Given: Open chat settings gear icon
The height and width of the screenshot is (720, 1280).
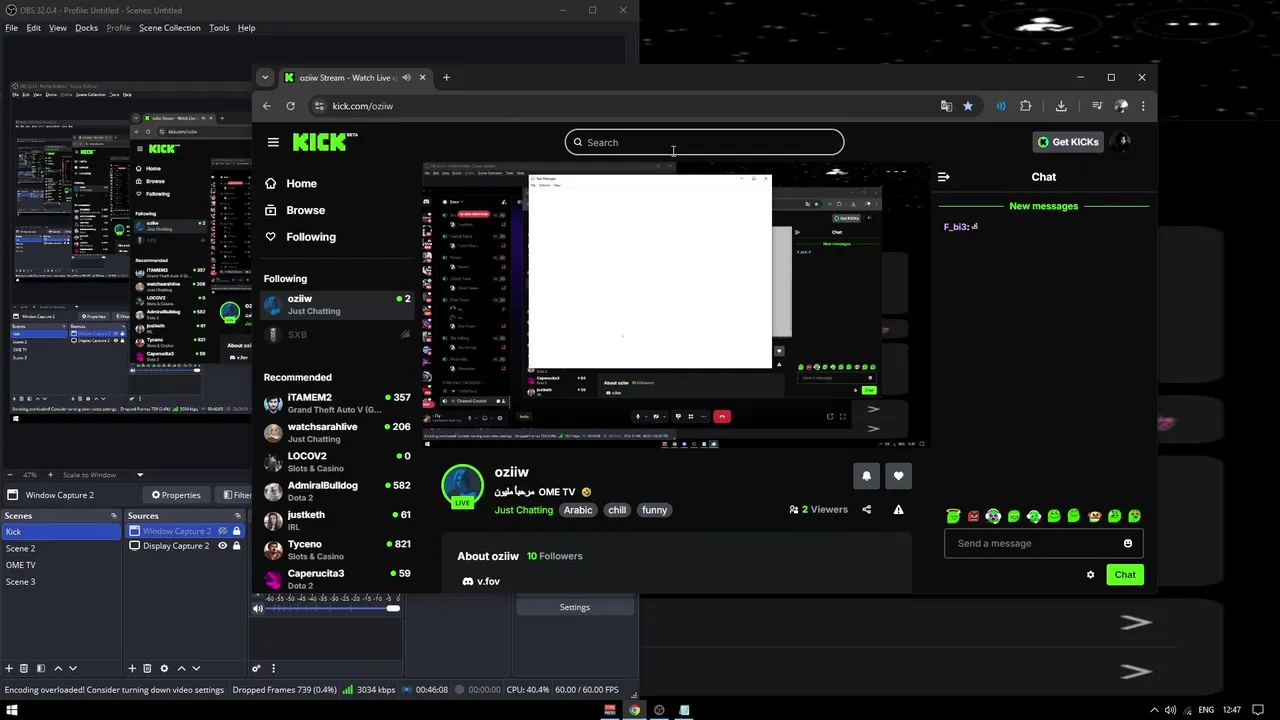Looking at the screenshot, I should (1090, 575).
